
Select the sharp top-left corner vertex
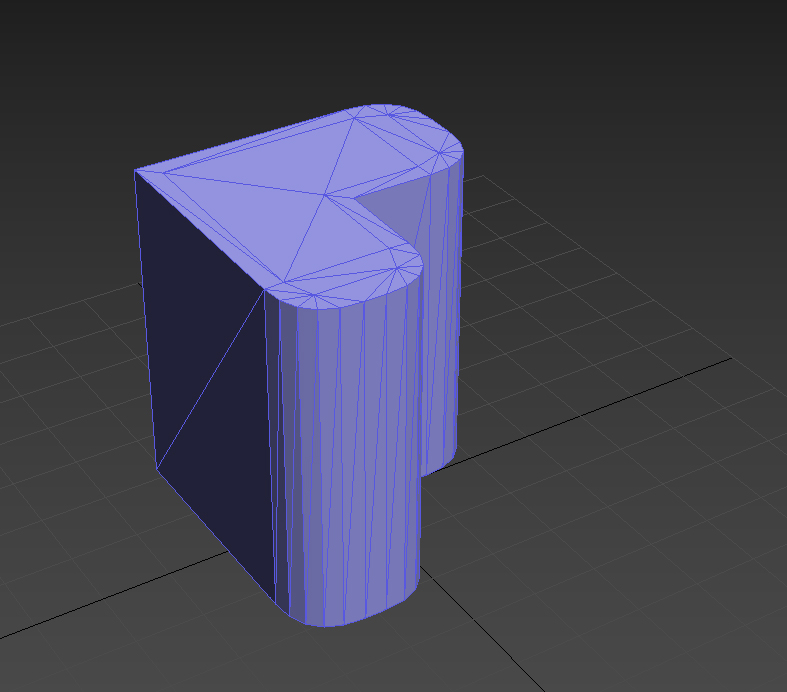click(x=135, y=171)
